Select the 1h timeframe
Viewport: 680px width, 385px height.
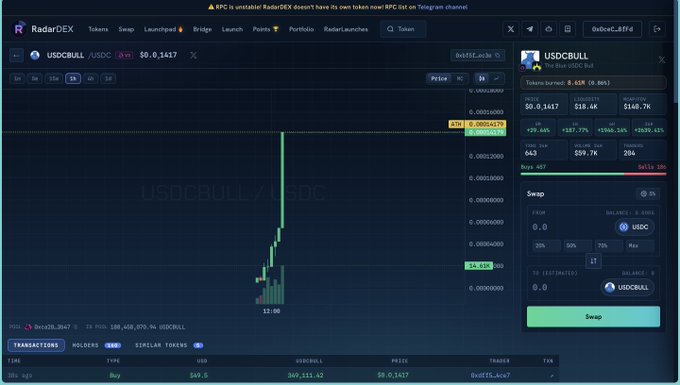pos(73,78)
